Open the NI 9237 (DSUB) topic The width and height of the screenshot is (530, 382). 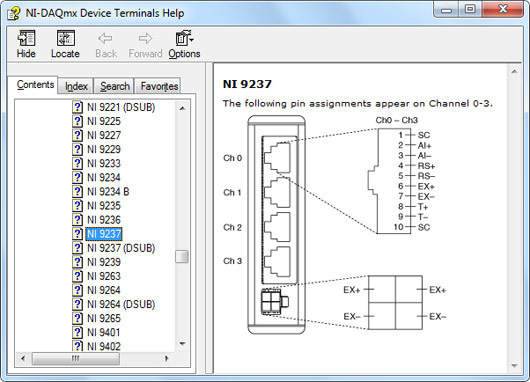pos(121,248)
